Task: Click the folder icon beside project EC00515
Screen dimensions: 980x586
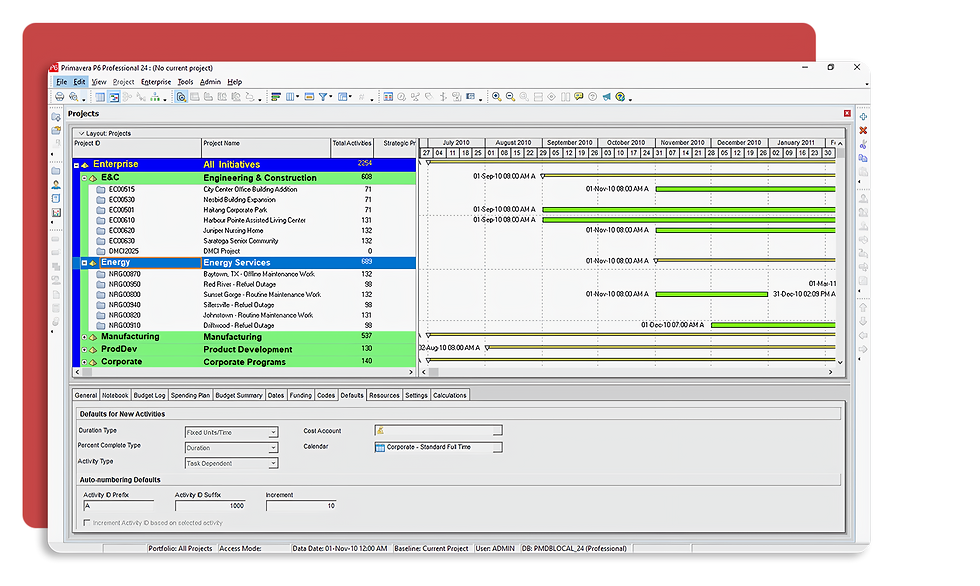Action: pos(101,189)
